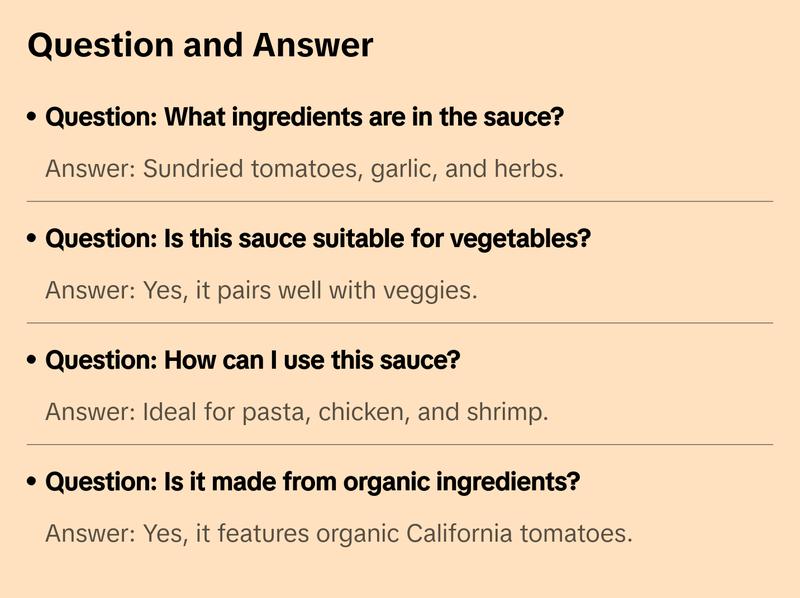Click the answer about organic California tomatoes
Screen dimensions: 800x598
(338, 534)
